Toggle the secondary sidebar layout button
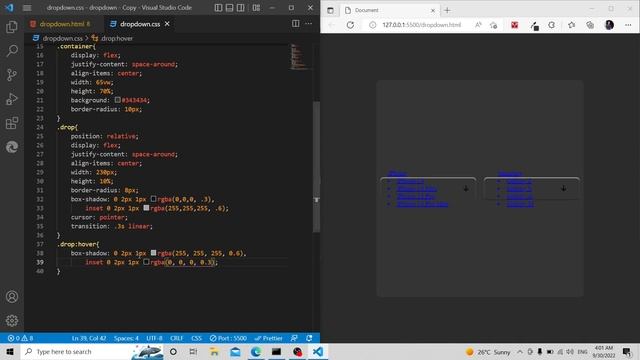The width and height of the screenshot is (640, 360). [241, 8]
